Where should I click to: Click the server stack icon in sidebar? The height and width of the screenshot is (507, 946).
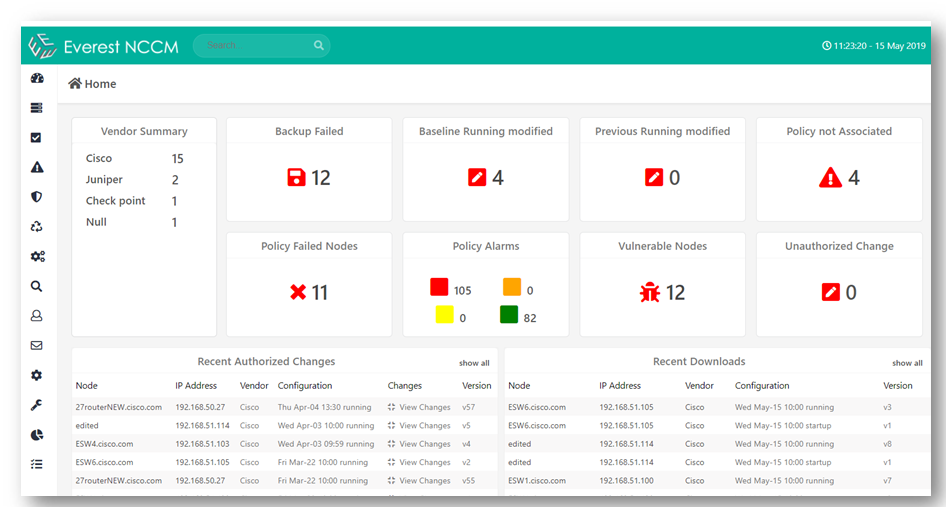37,108
